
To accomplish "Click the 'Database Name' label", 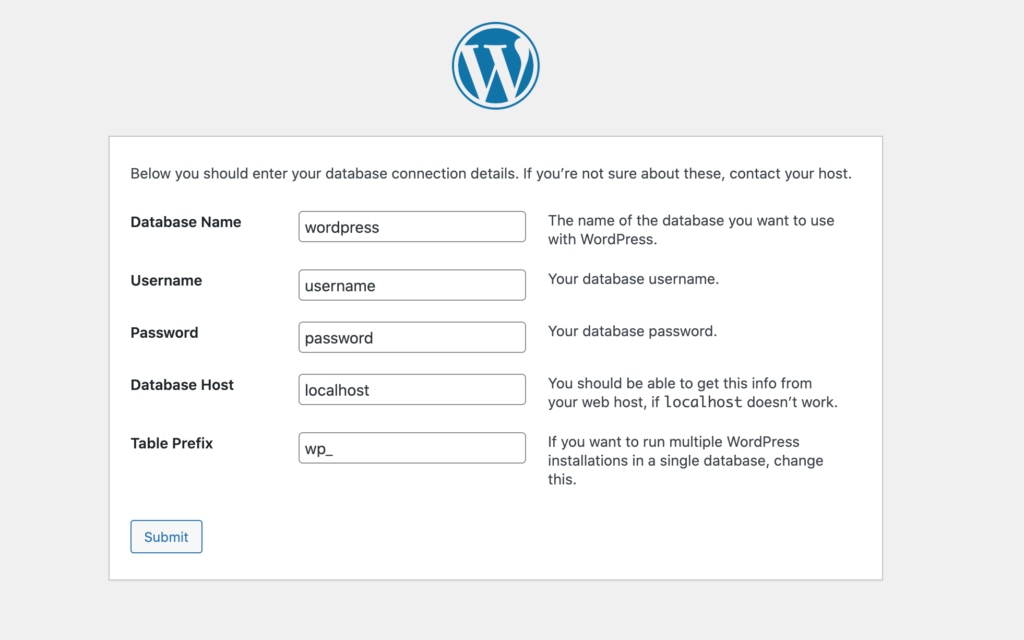I will click(185, 222).
